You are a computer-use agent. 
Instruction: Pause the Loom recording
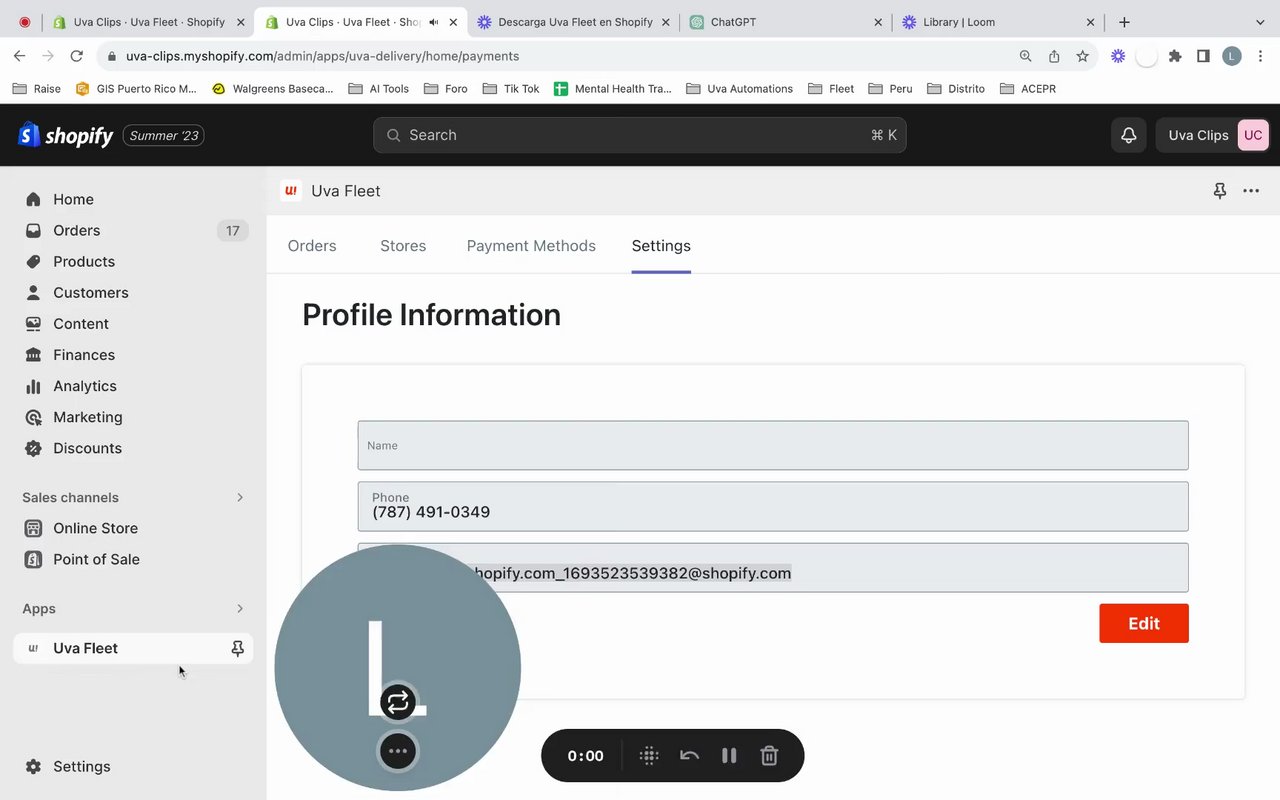point(729,756)
